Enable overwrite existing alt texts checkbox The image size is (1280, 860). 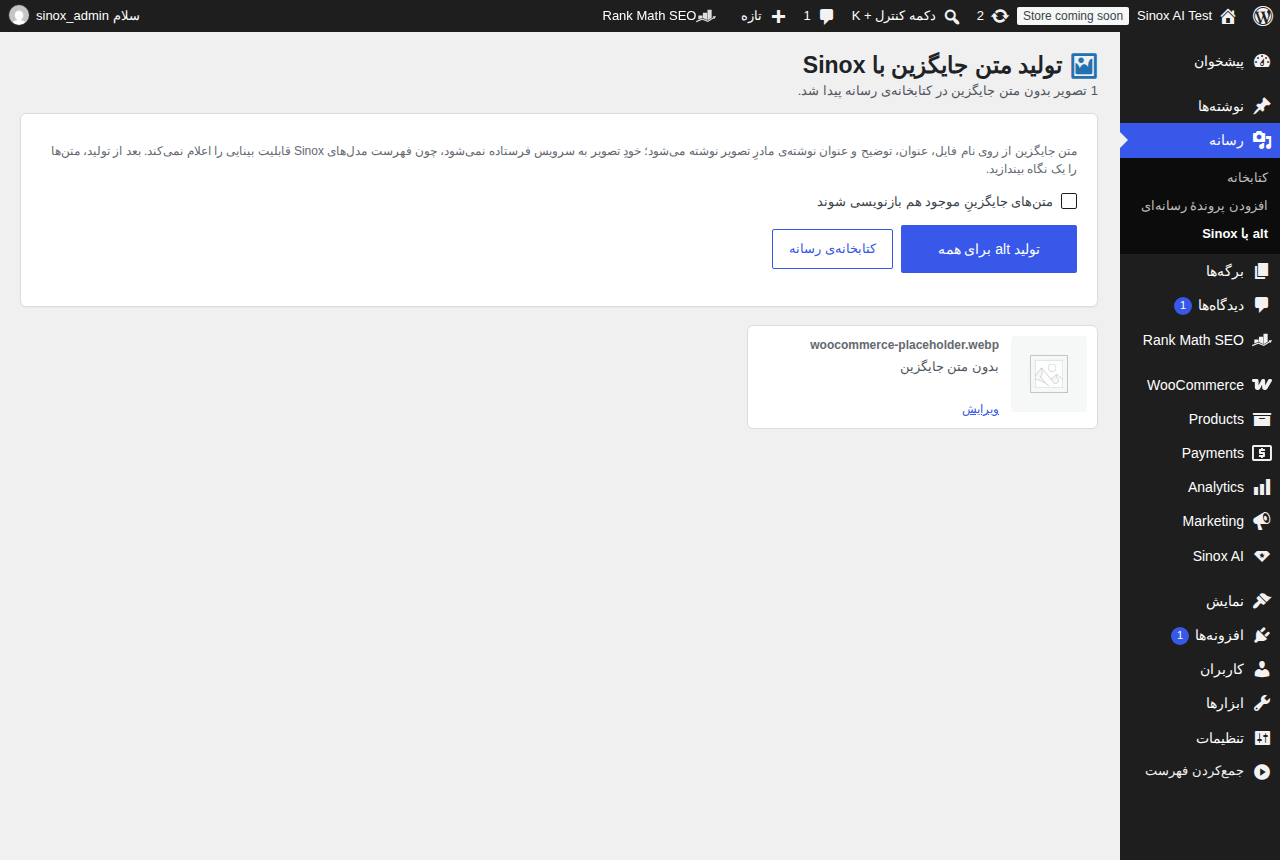click(x=1069, y=201)
